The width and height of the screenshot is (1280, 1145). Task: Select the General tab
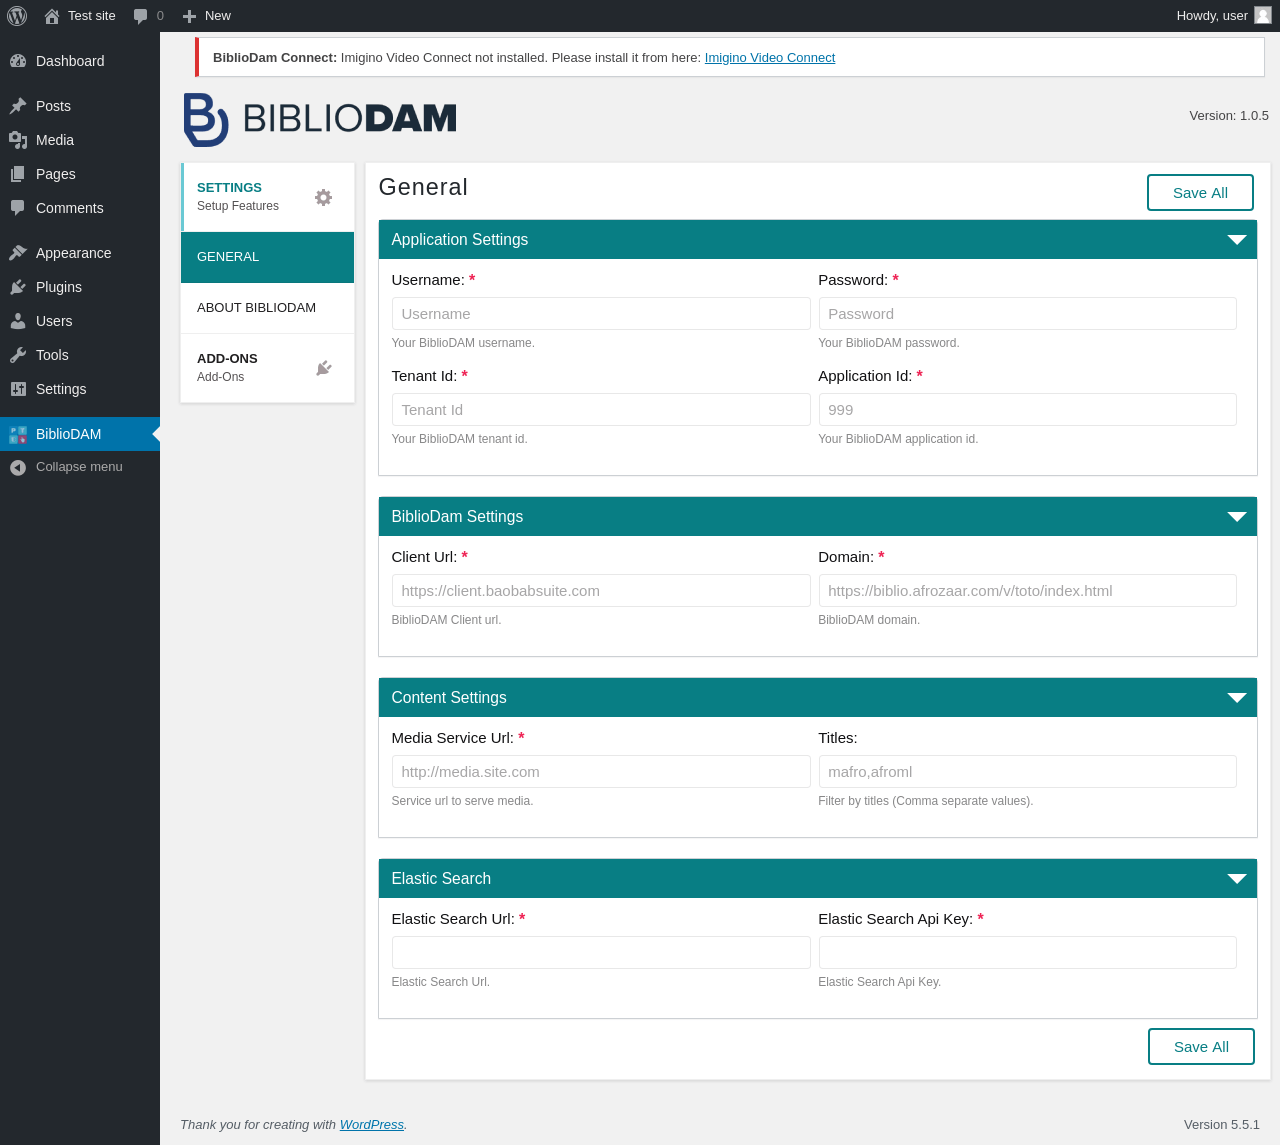point(267,257)
